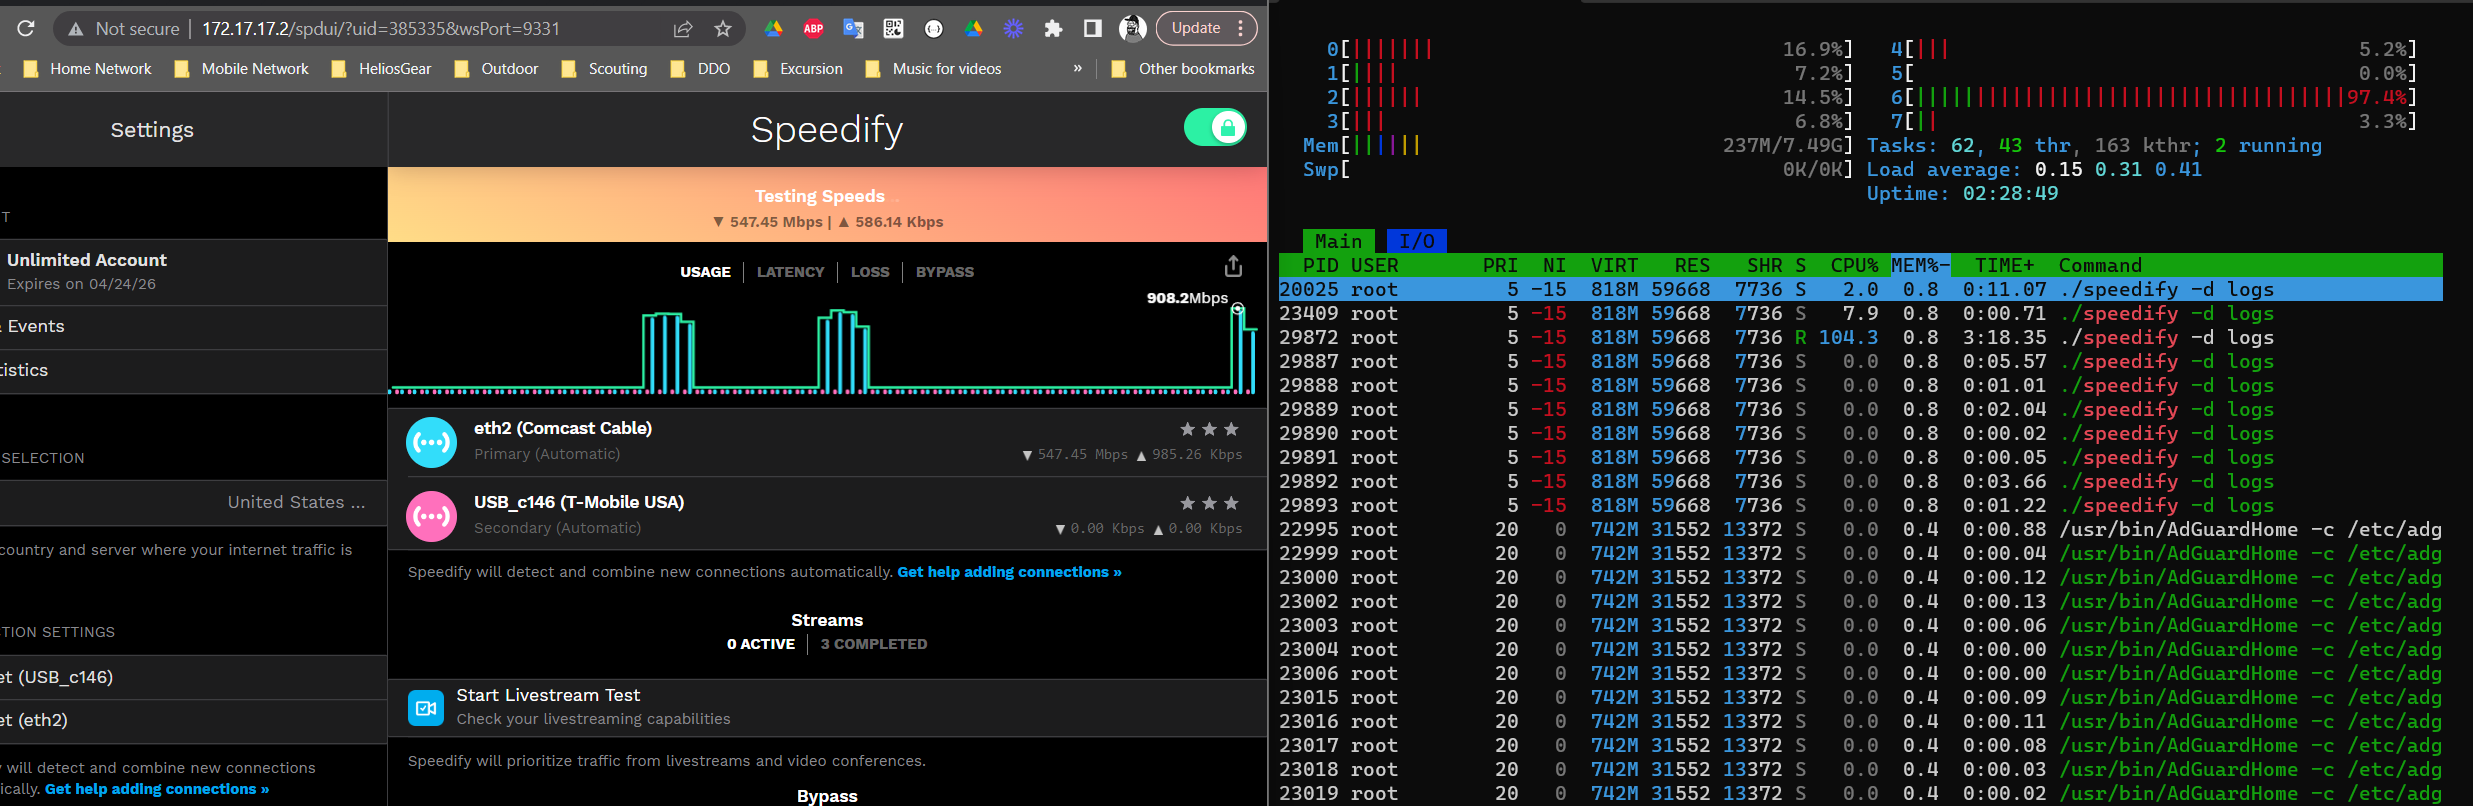The height and width of the screenshot is (806, 2473).
Task: Select htop process row PID 29872
Action: click(x=1860, y=338)
